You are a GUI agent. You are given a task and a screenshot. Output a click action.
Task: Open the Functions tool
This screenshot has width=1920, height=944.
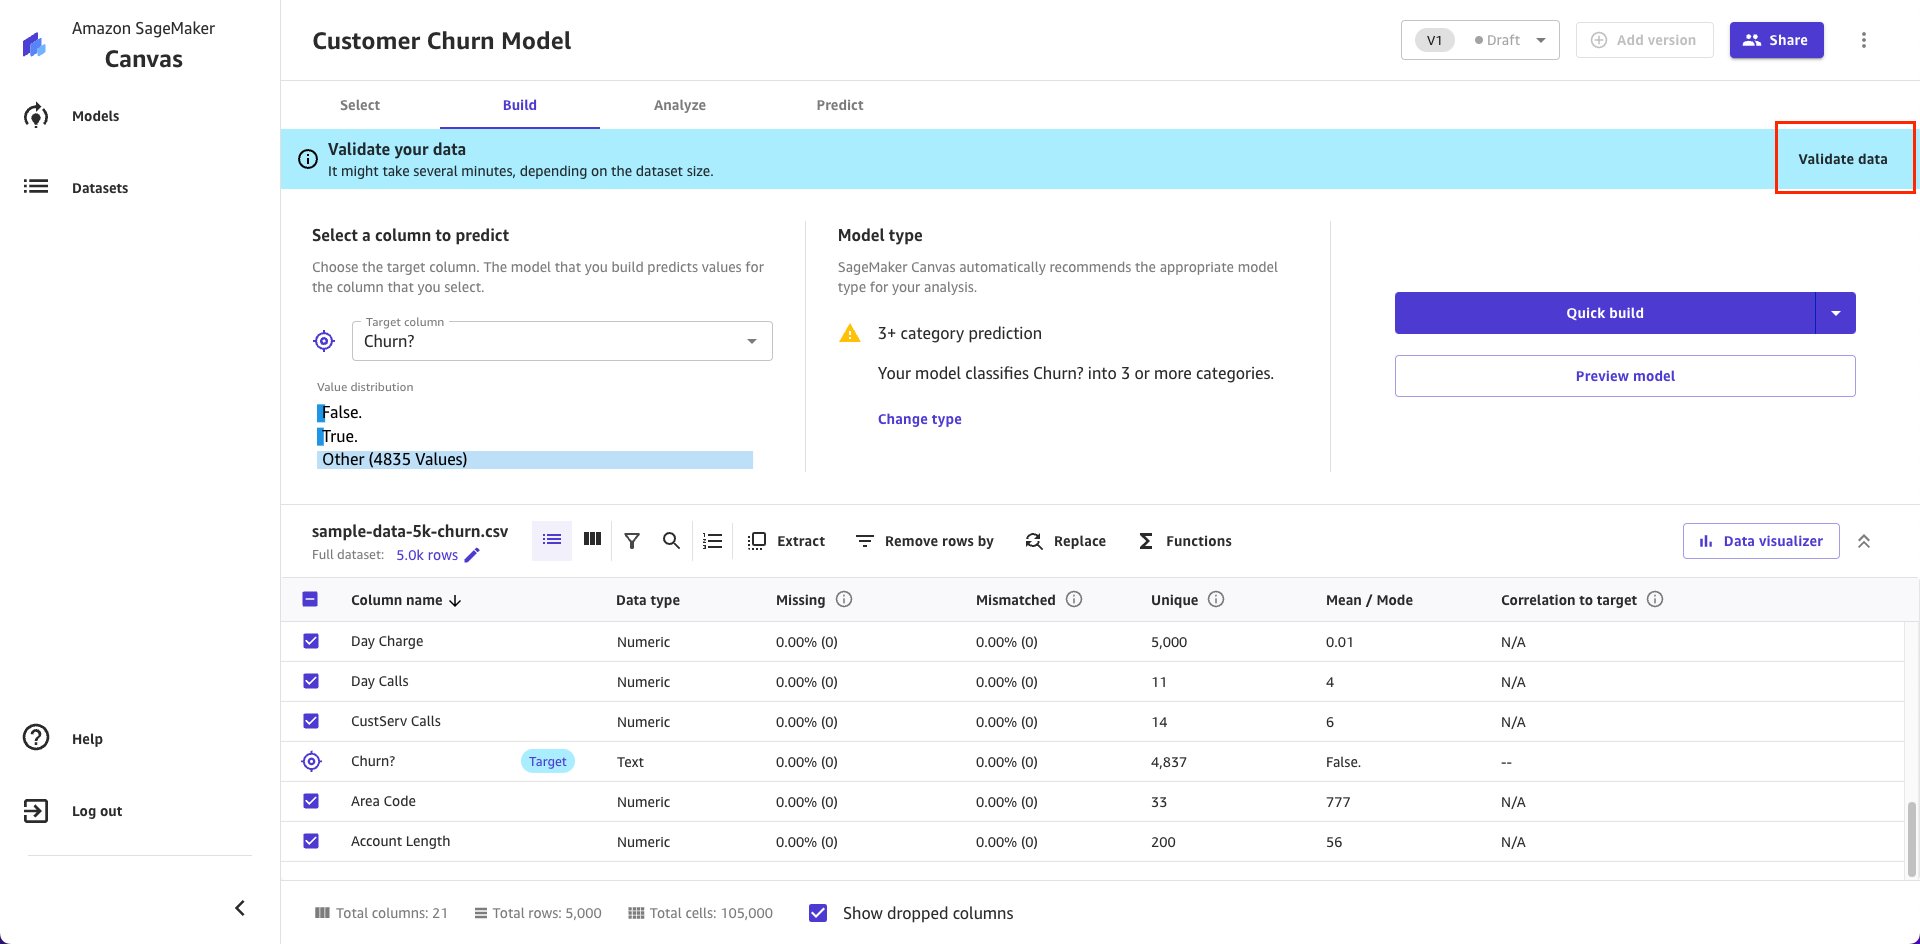tap(1185, 541)
